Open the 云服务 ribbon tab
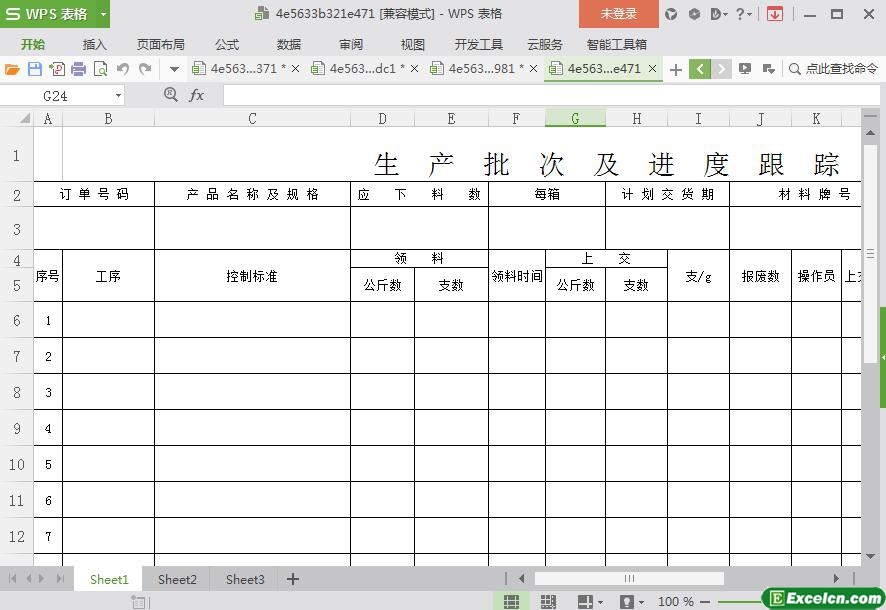886x610 pixels. [545, 45]
